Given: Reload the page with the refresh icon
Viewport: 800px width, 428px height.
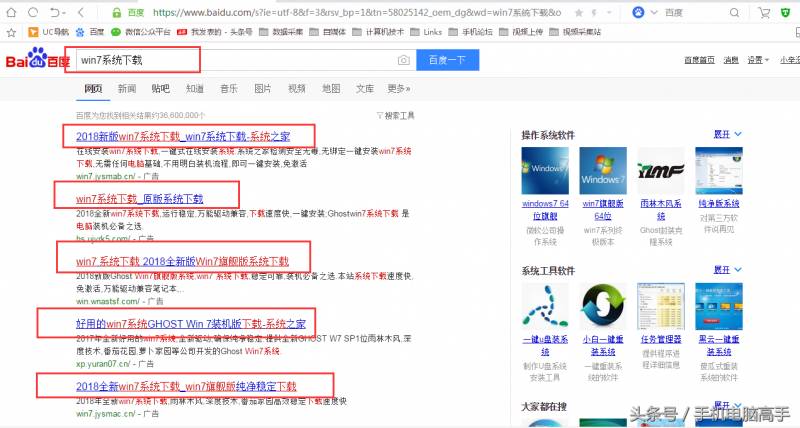Looking at the screenshot, I should (33, 12).
